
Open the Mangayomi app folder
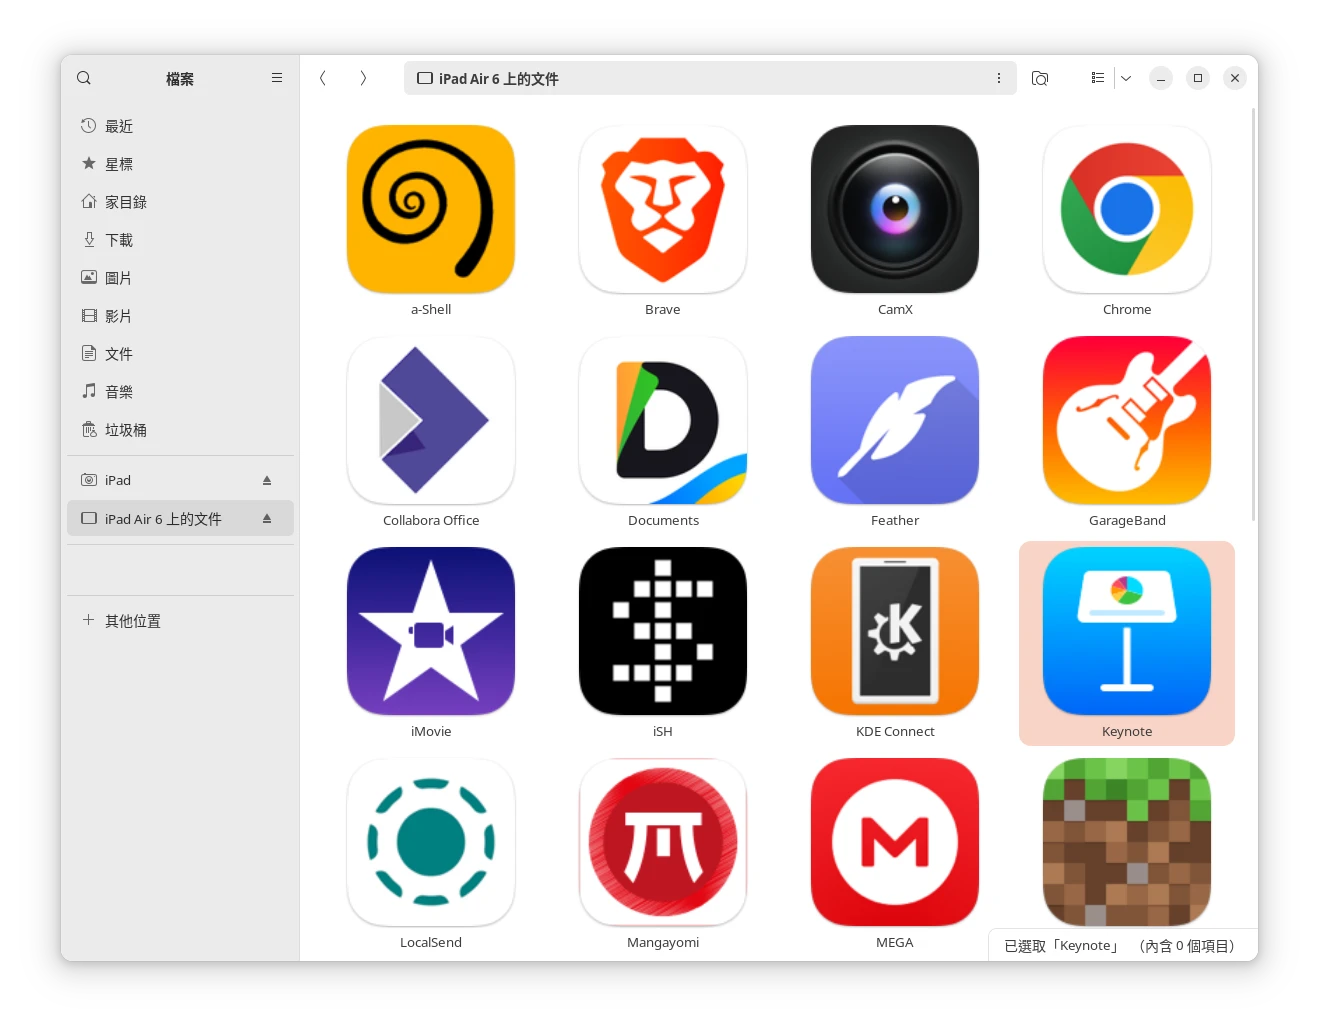tap(663, 842)
